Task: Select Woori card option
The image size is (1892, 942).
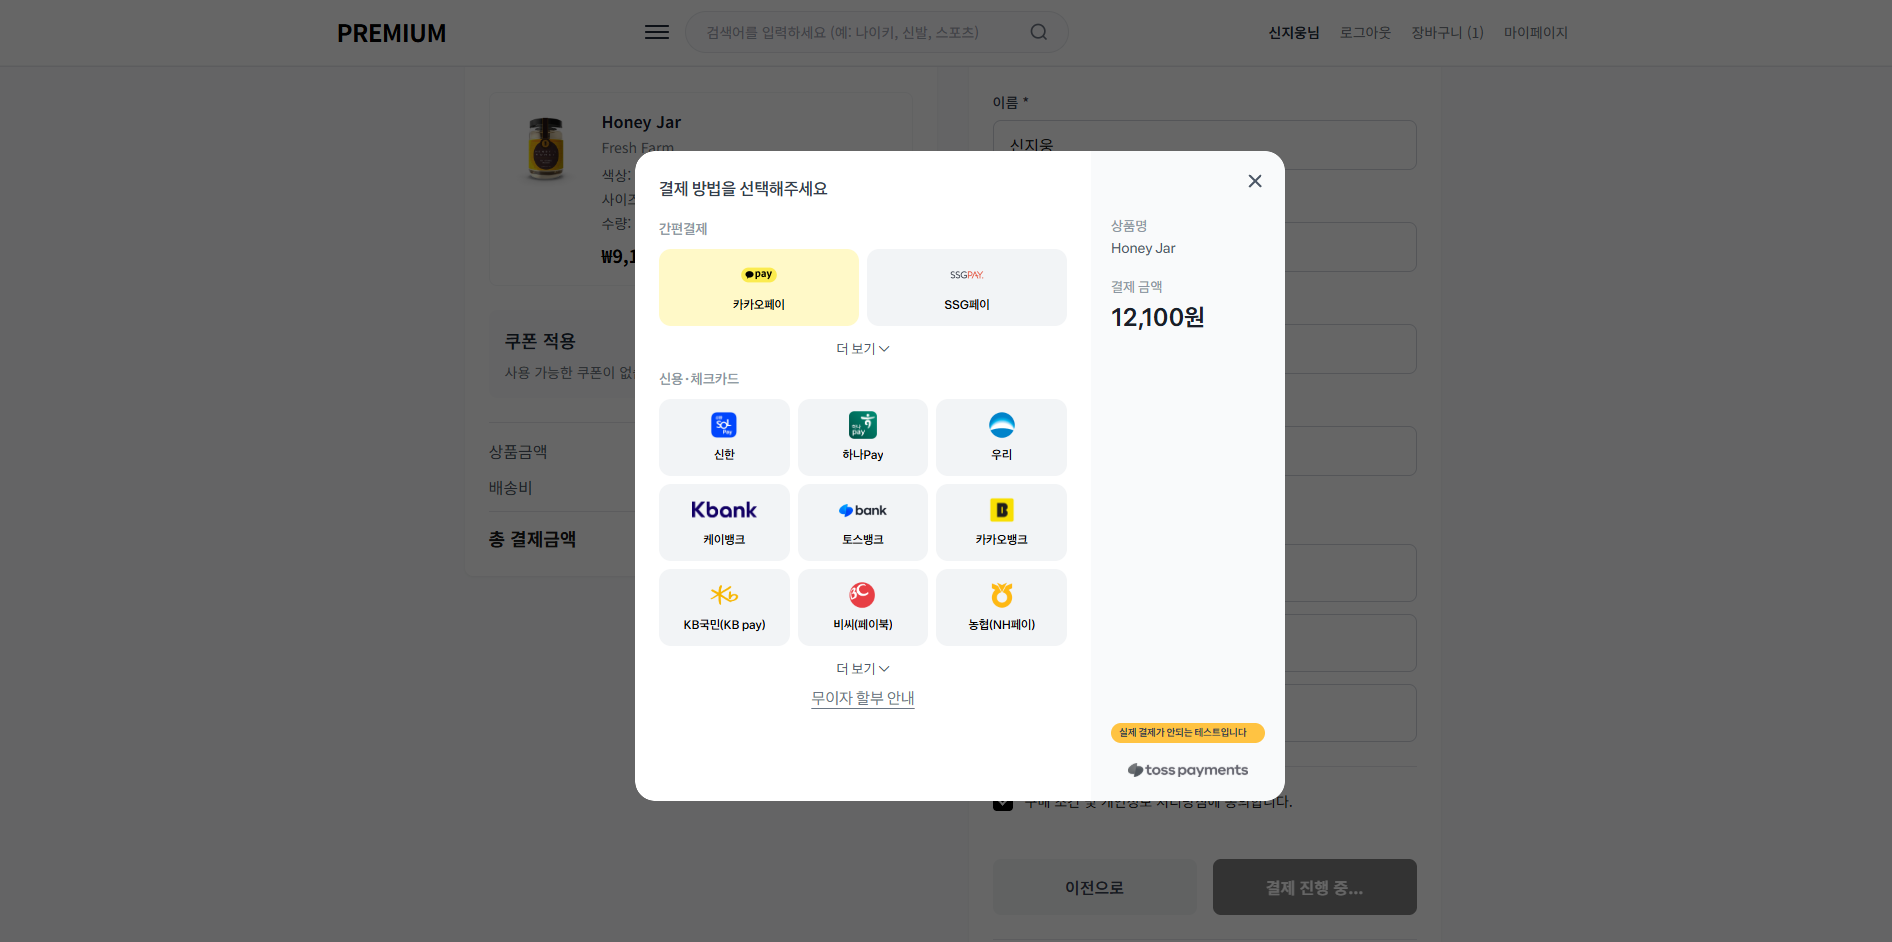Action: pos(1001,437)
